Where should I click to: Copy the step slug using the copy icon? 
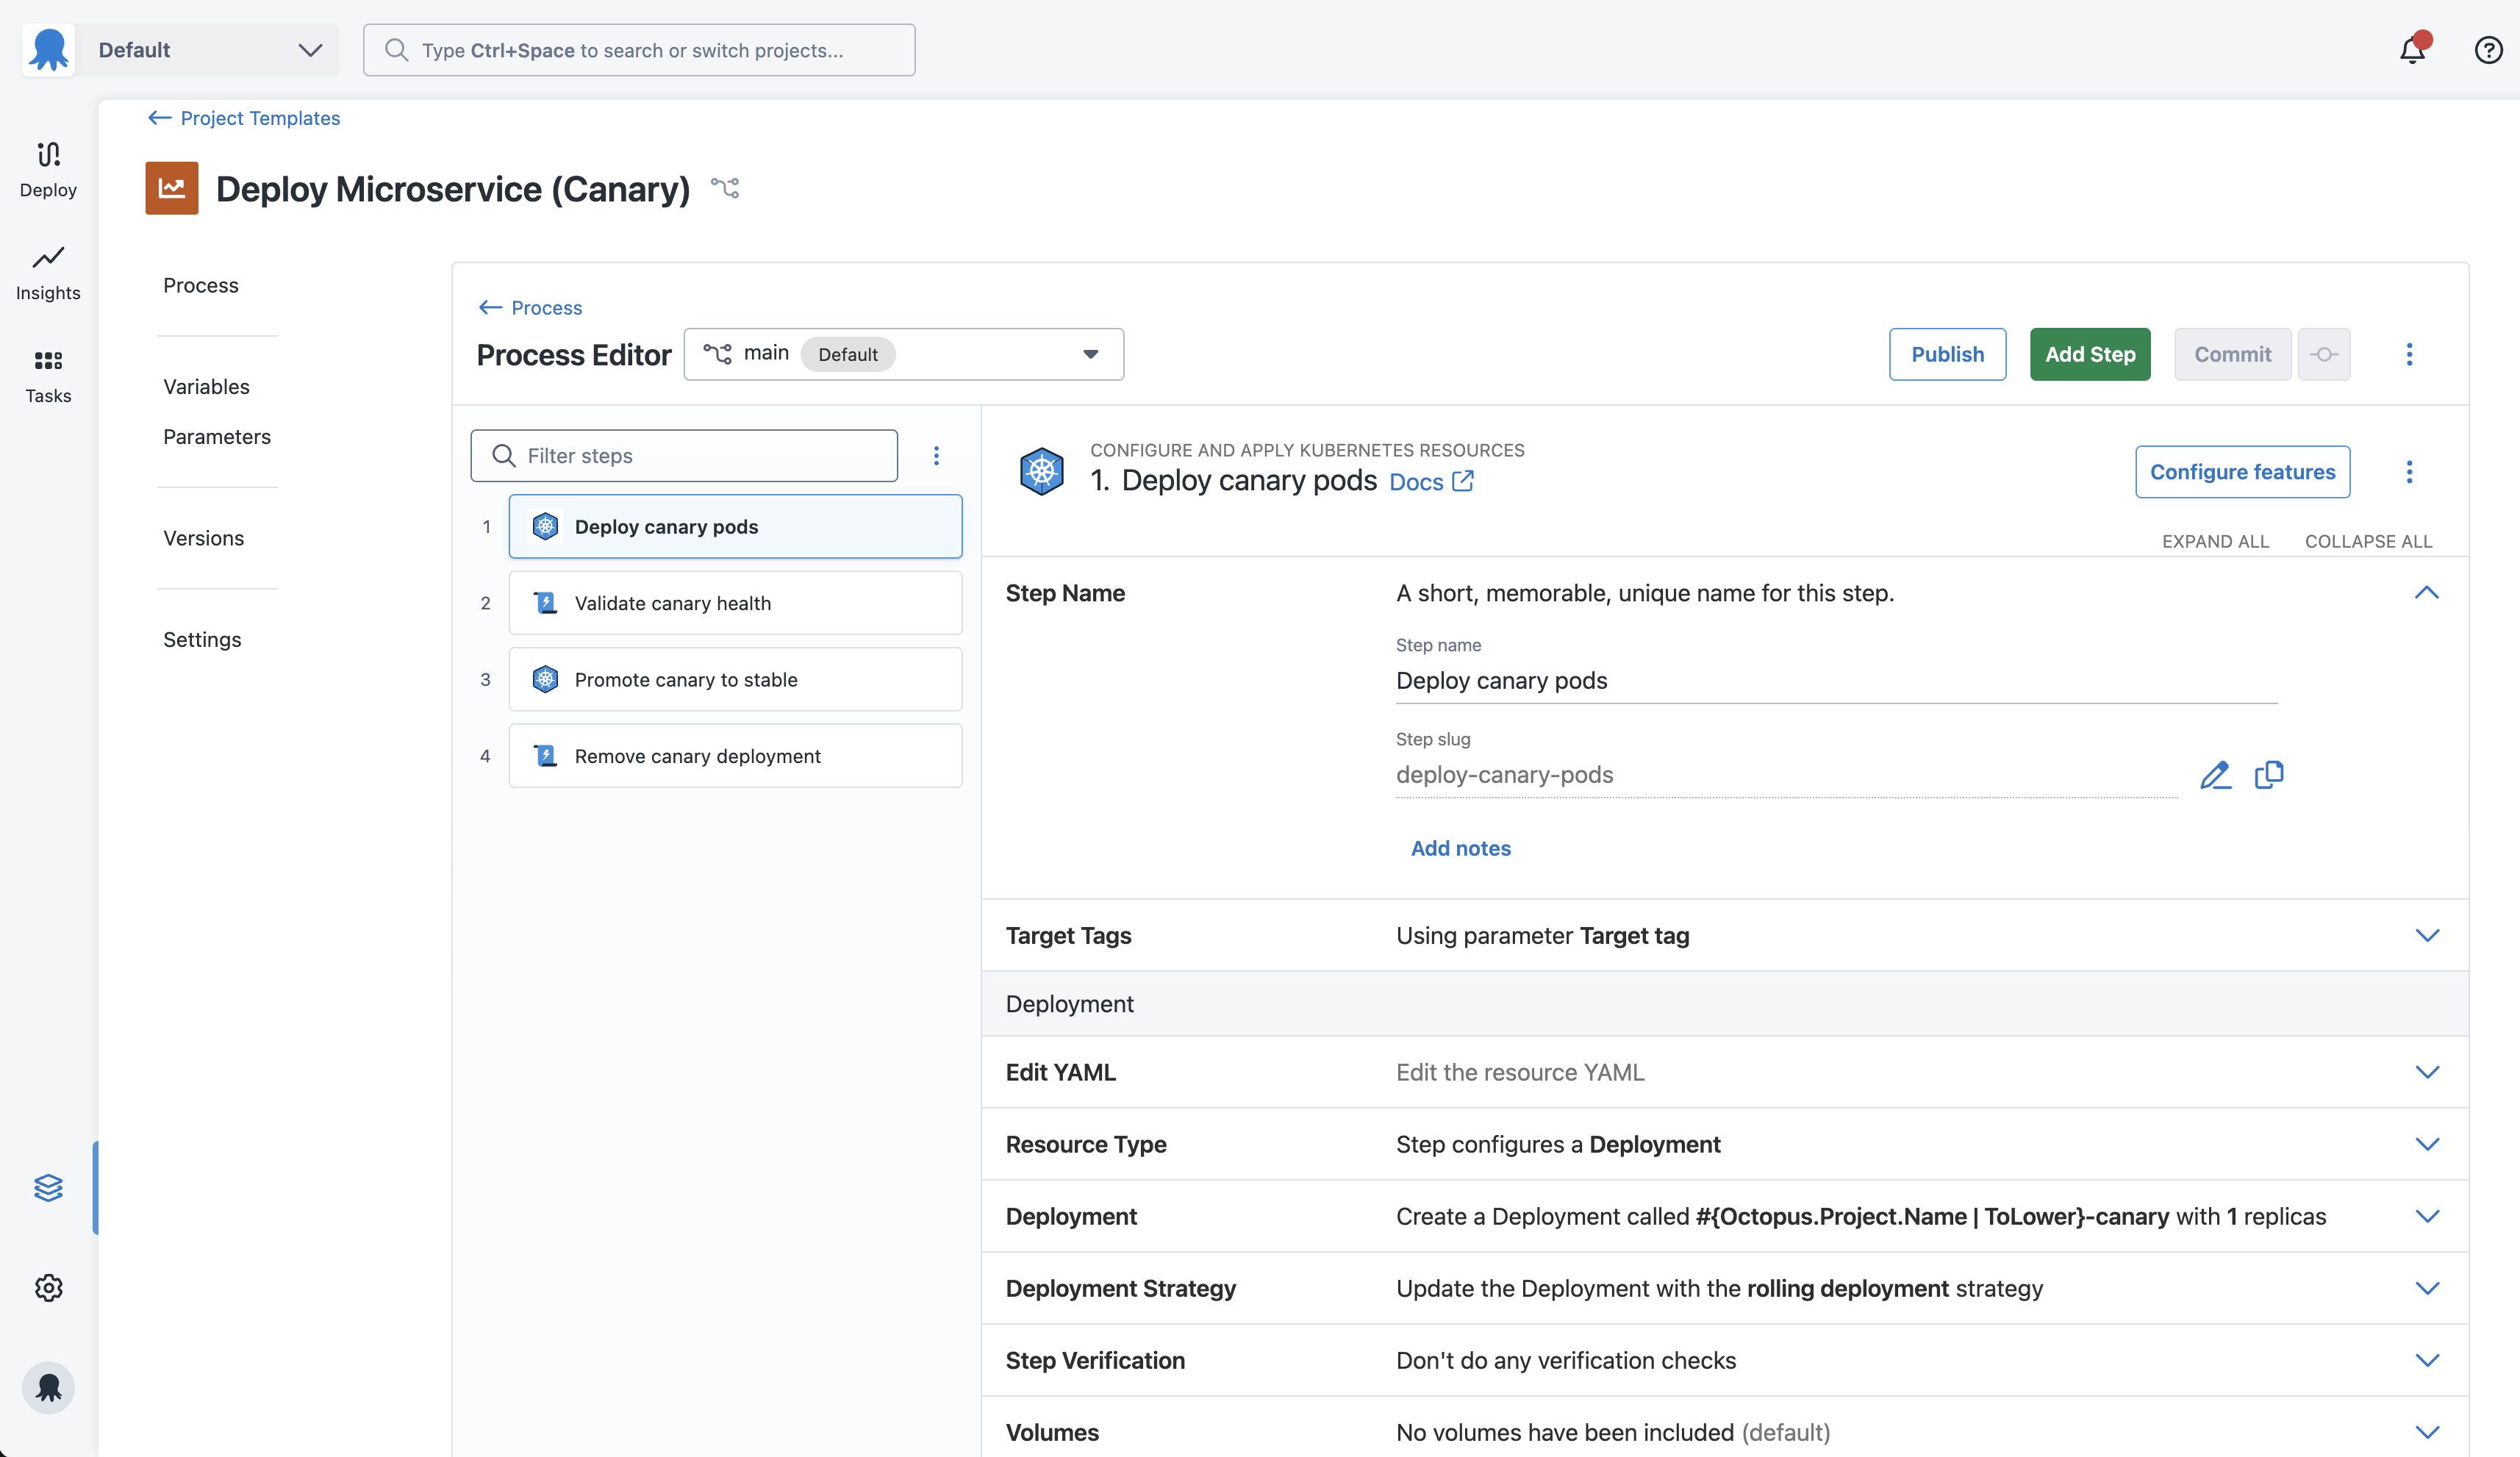2270,775
